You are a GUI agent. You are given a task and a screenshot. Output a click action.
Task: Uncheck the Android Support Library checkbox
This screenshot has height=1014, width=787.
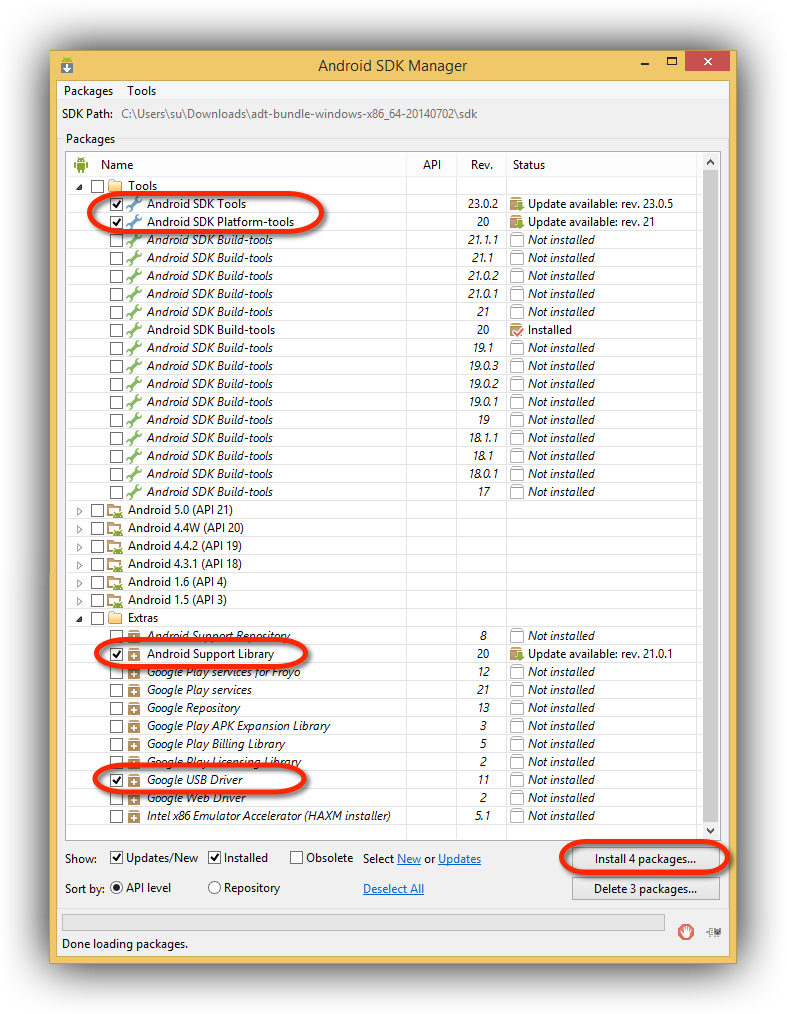point(116,654)
